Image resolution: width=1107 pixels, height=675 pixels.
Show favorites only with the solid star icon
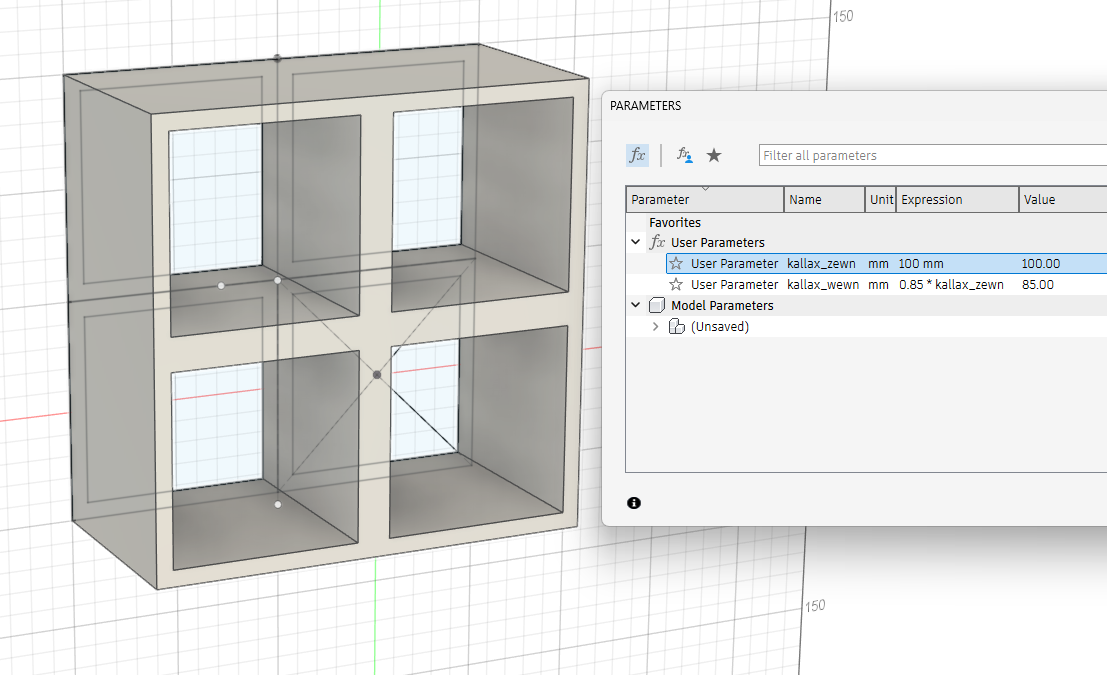pos(714,155)
